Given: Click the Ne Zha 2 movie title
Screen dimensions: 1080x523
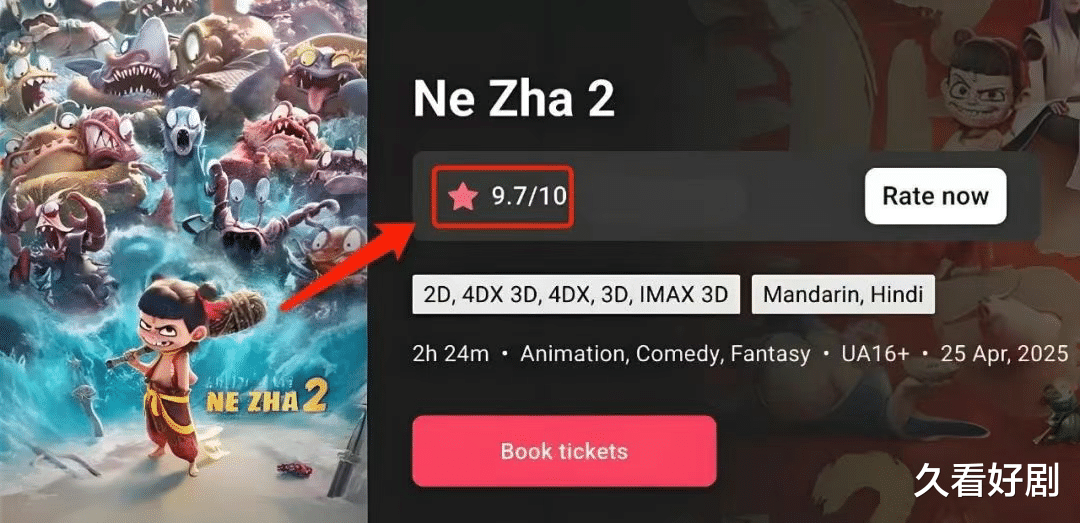Looking at the screenshot, I should coord(513,99).
